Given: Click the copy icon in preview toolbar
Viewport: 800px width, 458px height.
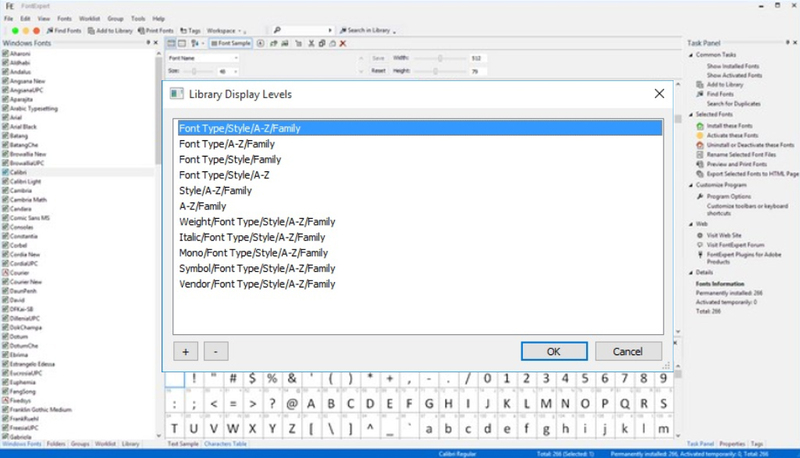Looking at the screenshot, I should (x=322, y=43).
